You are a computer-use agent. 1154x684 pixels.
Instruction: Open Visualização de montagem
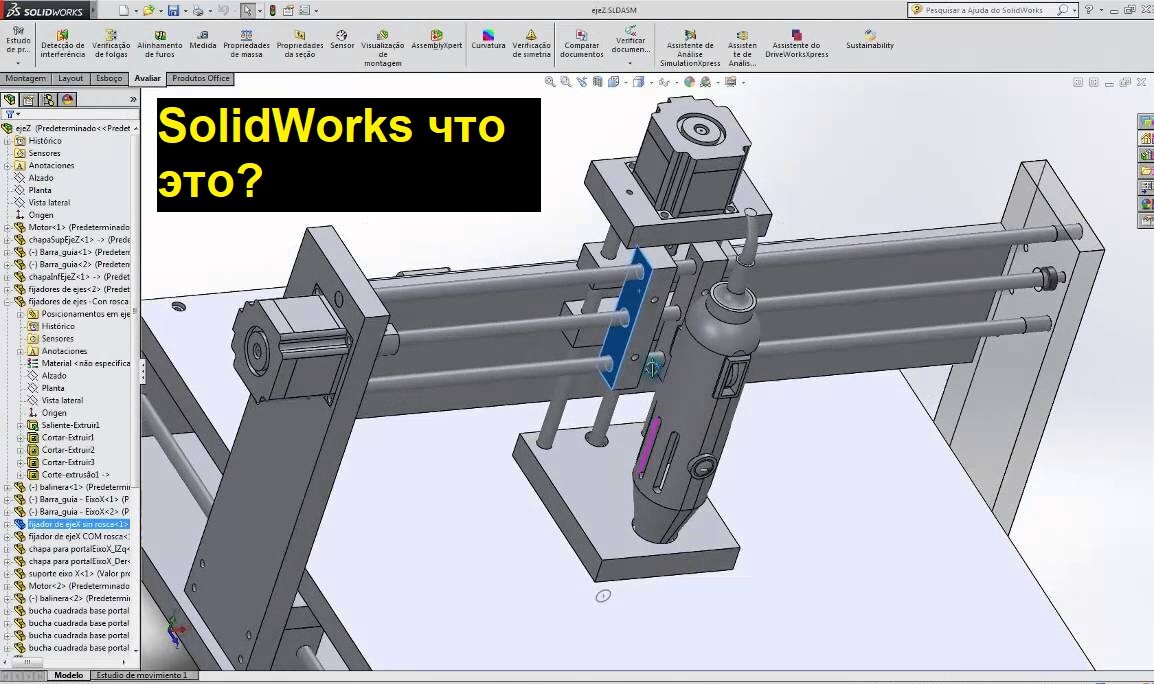point(383,49)
